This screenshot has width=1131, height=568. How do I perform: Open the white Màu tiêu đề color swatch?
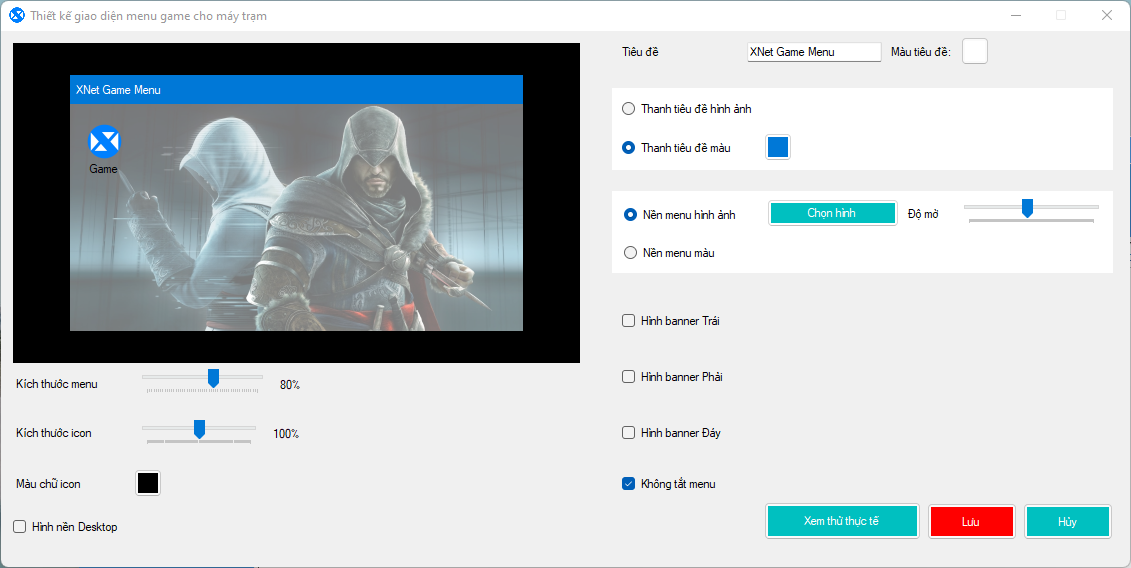pos(974,51)
